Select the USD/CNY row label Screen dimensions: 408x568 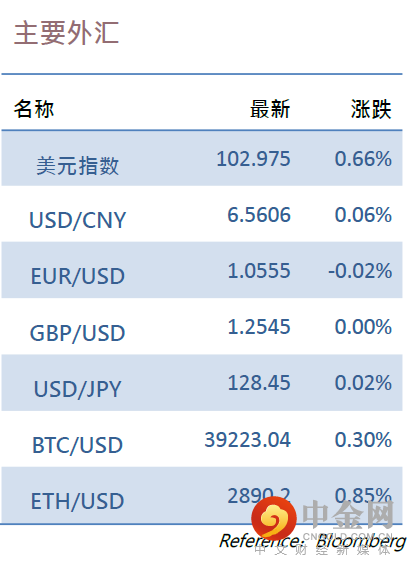pyautogui.click(x=78, y=220)
